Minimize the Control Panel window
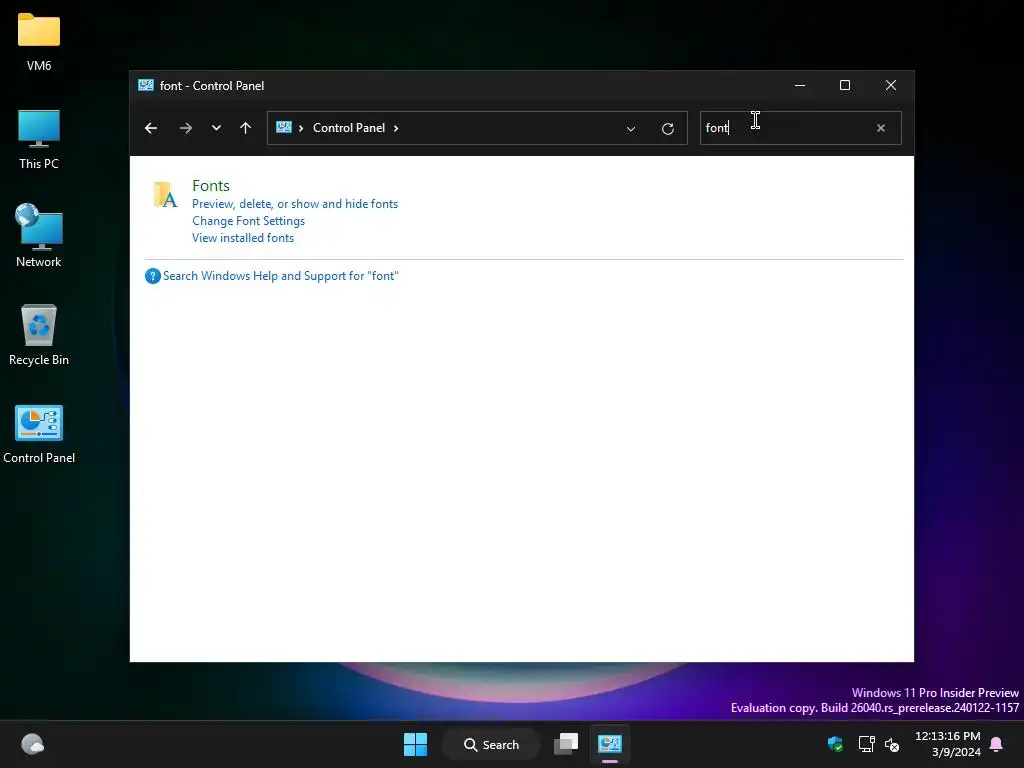The image size is (1024, 768). [800, 86]
